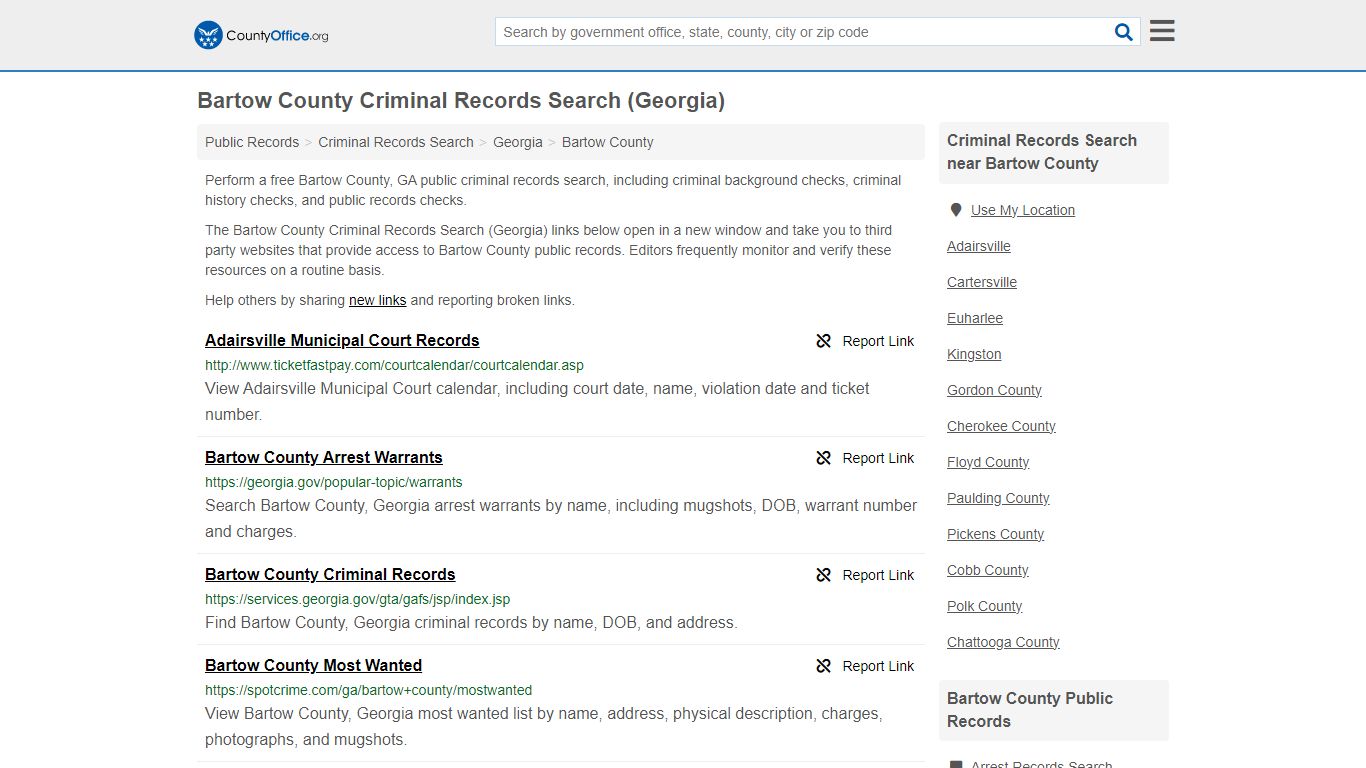1366x768 pixels.
Task: Open Cobb County records
Action: tap(988, 570)
